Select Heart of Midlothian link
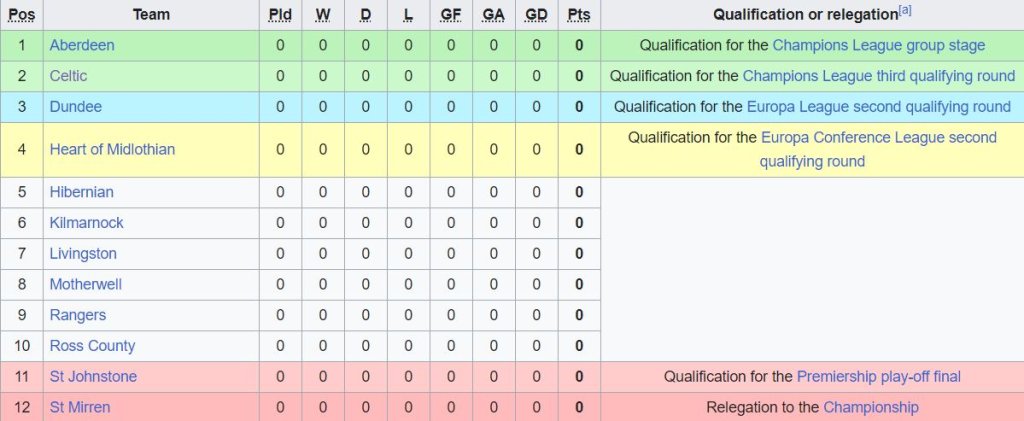The image size is (1024, 421). pos(112,149)
